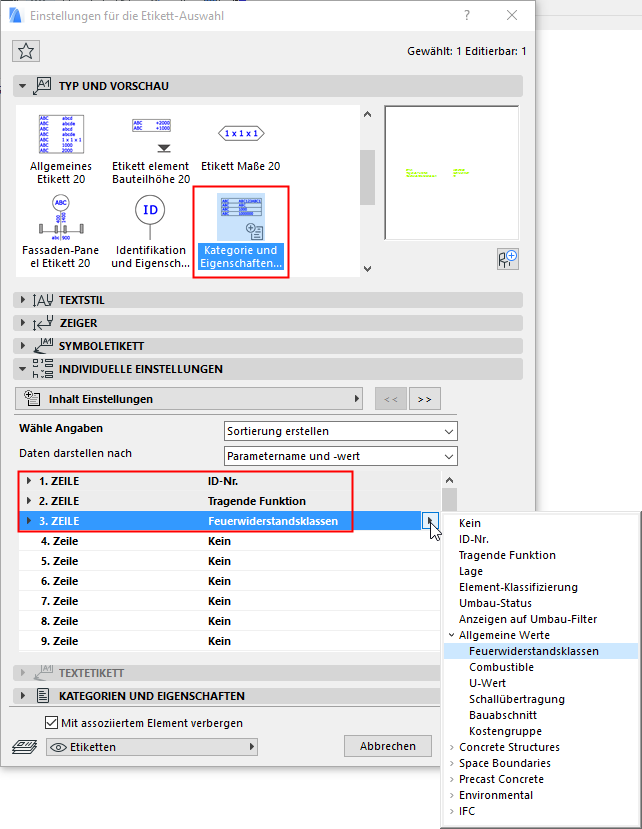Click the popup arrow on 3. ZEILE
This screenshot has width=642, height=829.
click(429, 521)
